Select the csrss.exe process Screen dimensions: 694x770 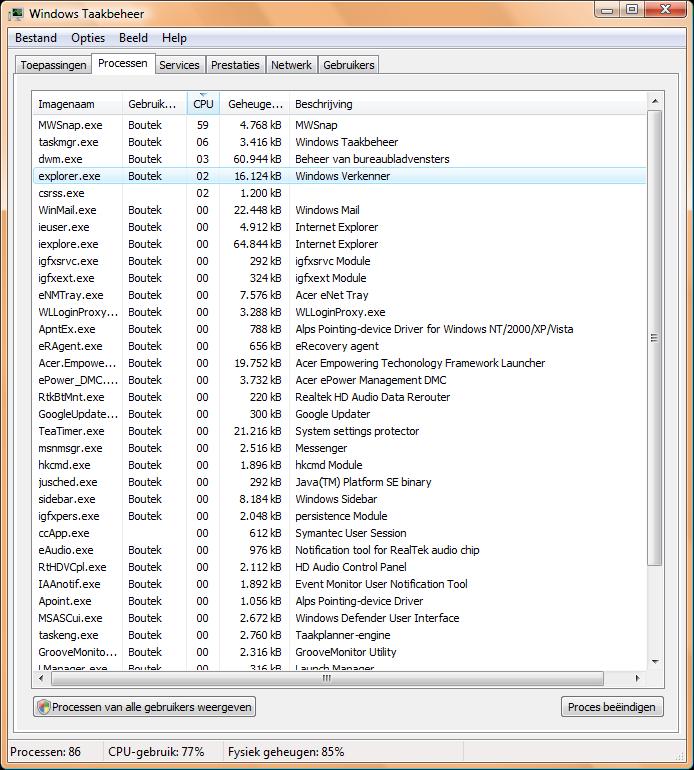point(339,193)
